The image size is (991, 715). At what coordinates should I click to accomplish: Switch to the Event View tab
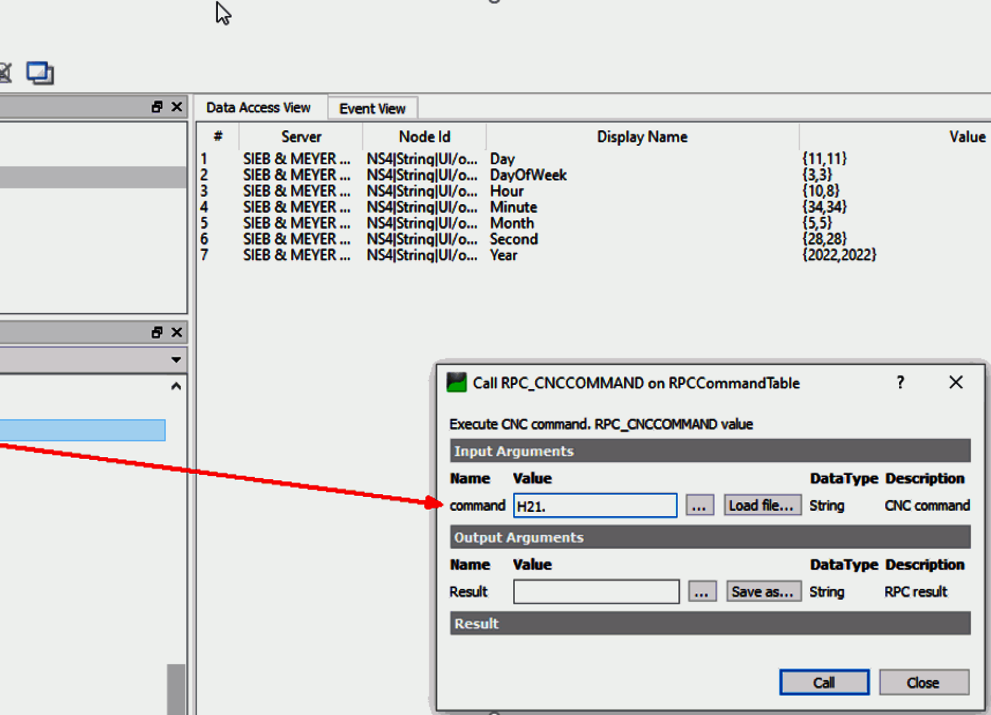372,109
